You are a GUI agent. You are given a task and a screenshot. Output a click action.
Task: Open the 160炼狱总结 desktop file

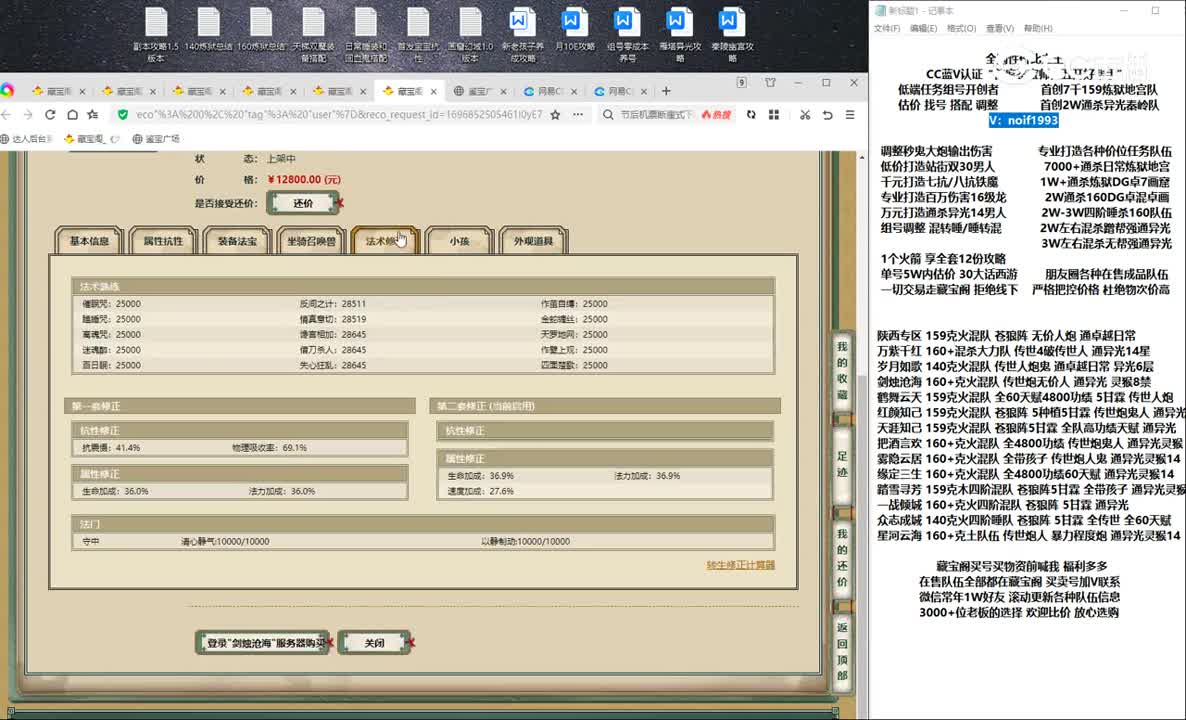(x=261, y=30)
